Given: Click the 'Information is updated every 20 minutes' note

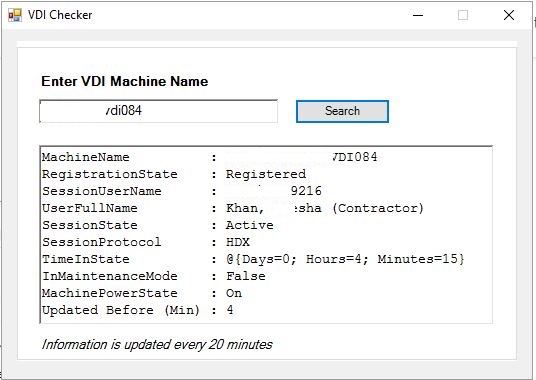Looking at the screenshot, I should (x=157, y=344).
